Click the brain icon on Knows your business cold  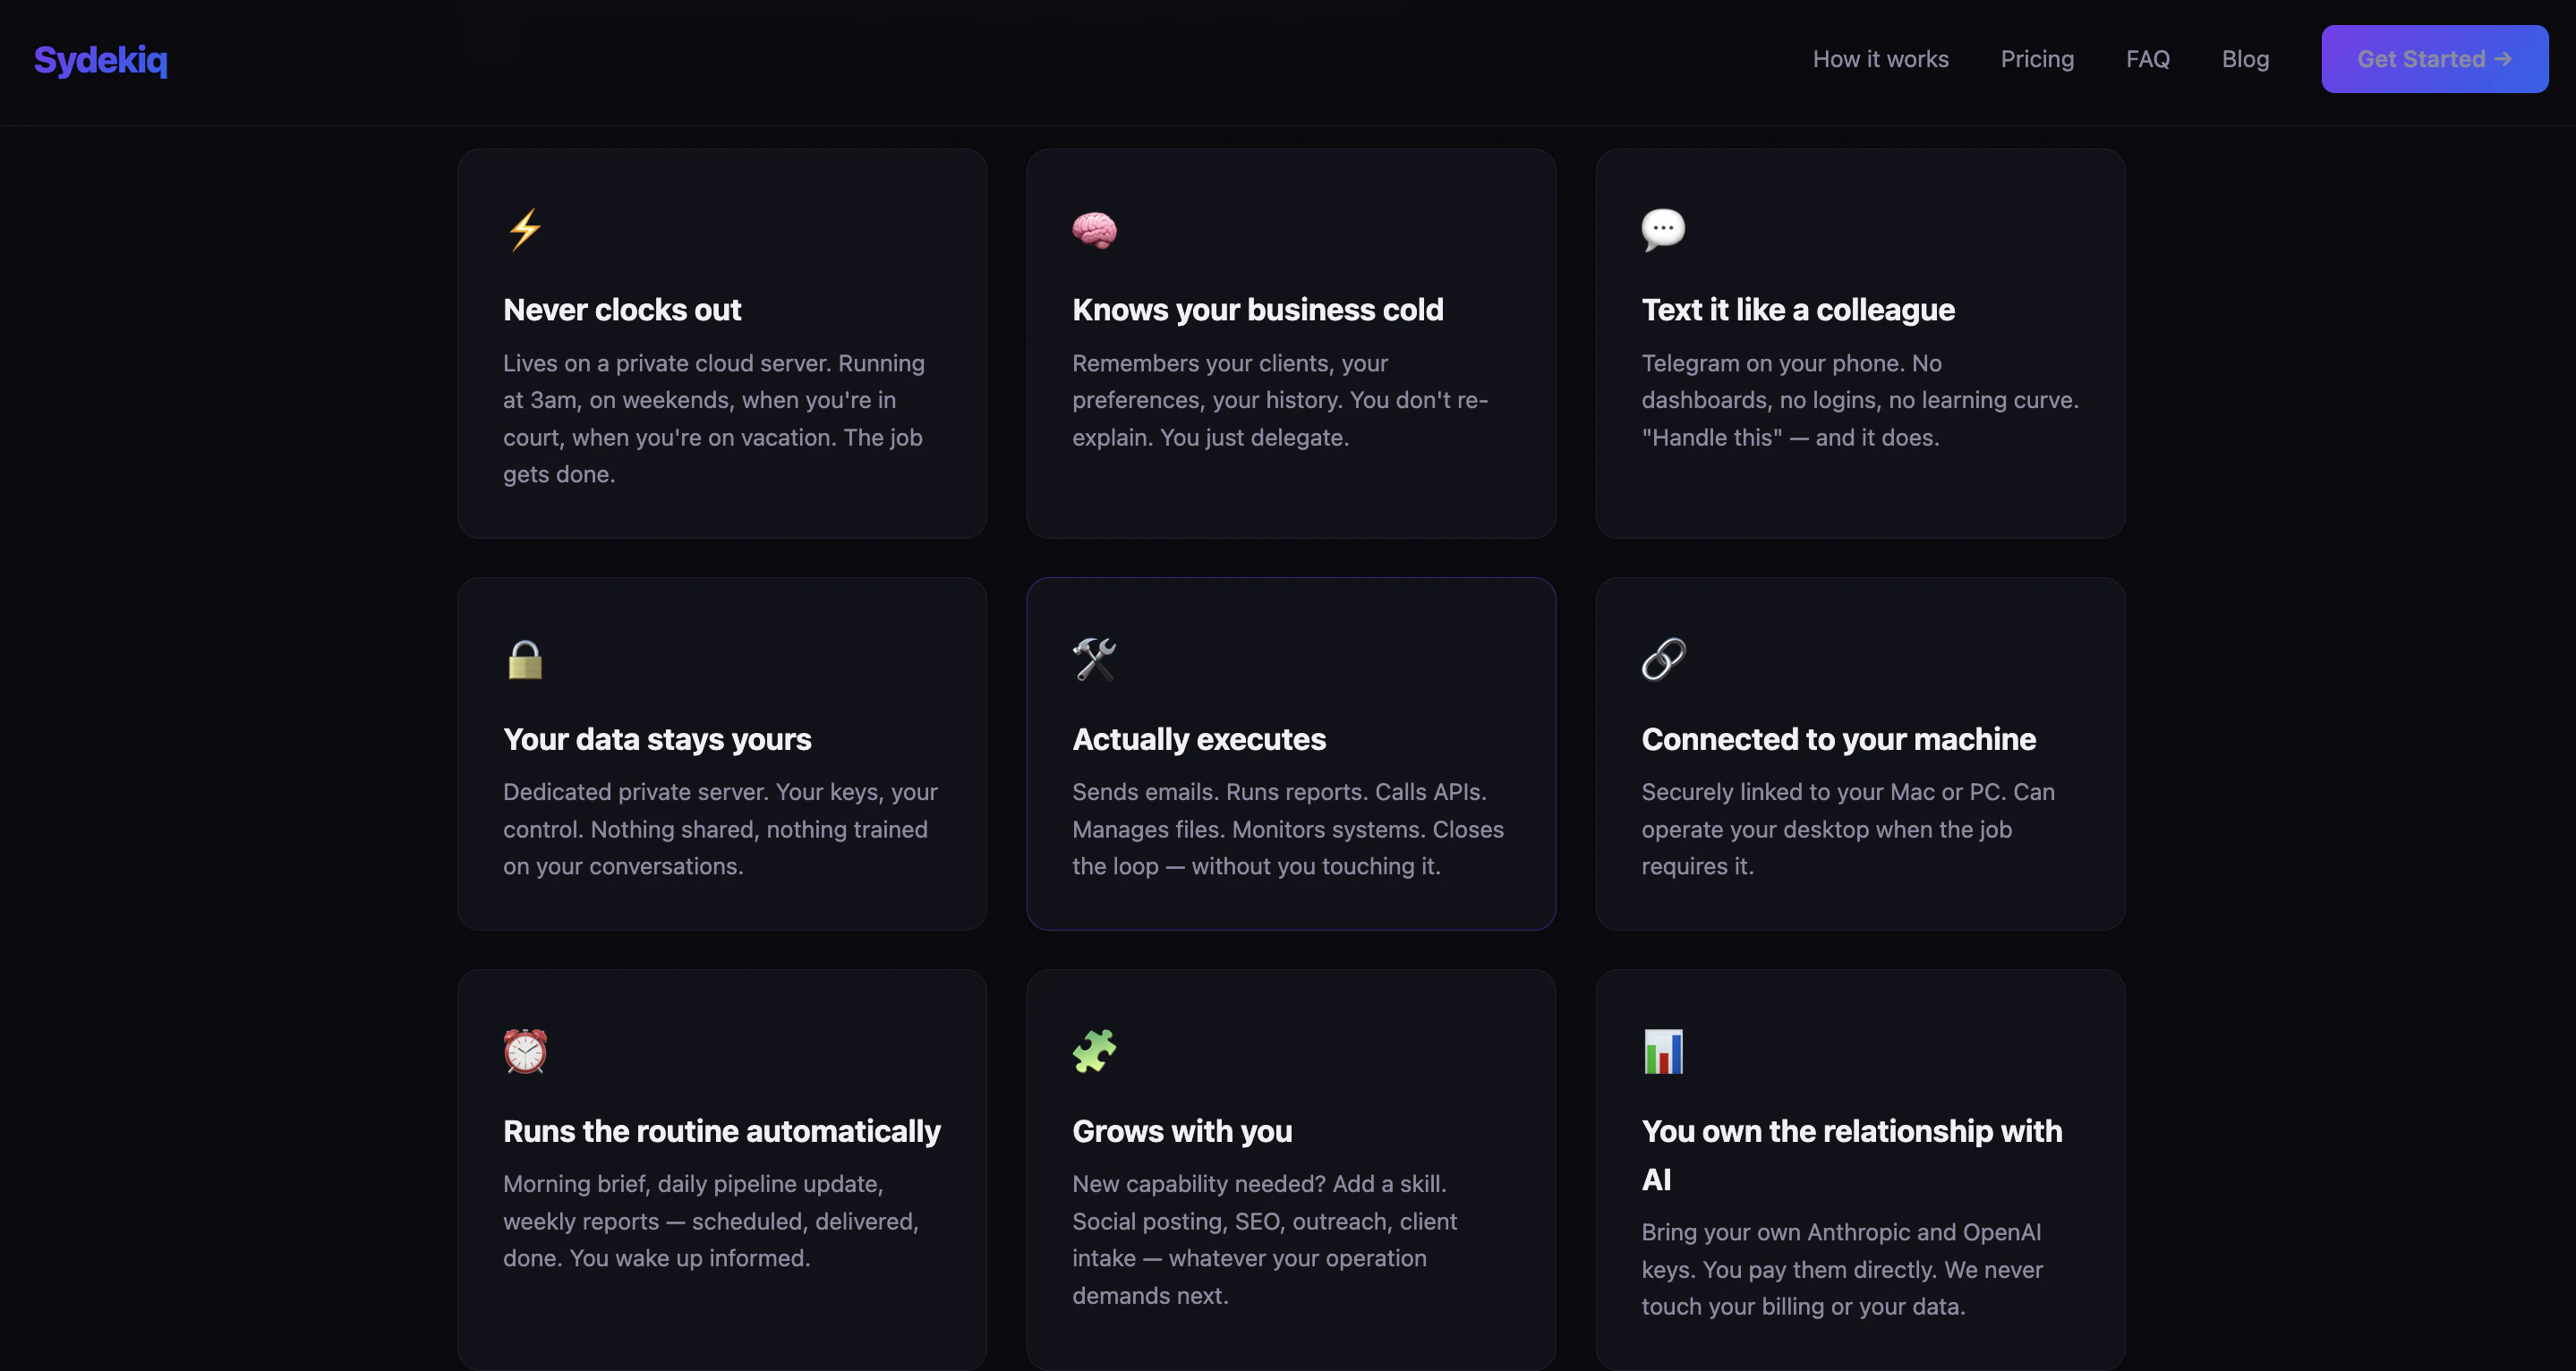coord(1094,228)
